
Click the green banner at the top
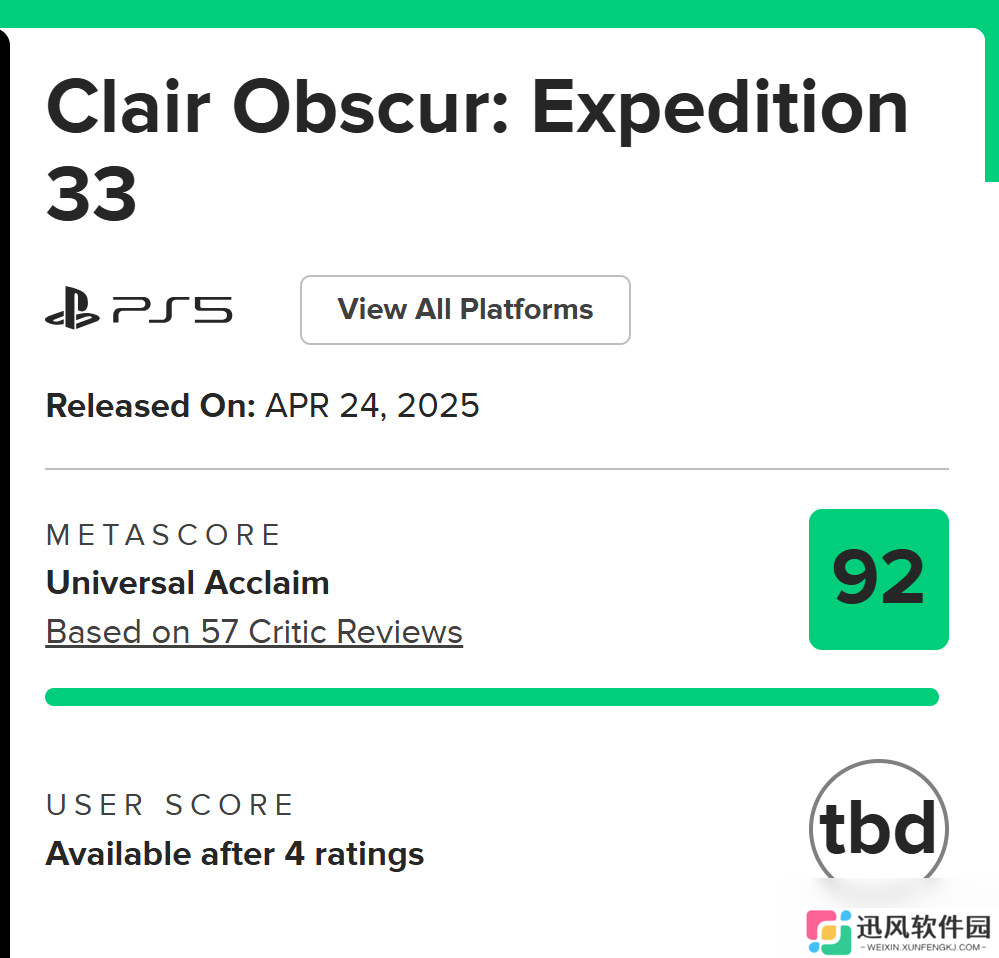click(500, 13)
